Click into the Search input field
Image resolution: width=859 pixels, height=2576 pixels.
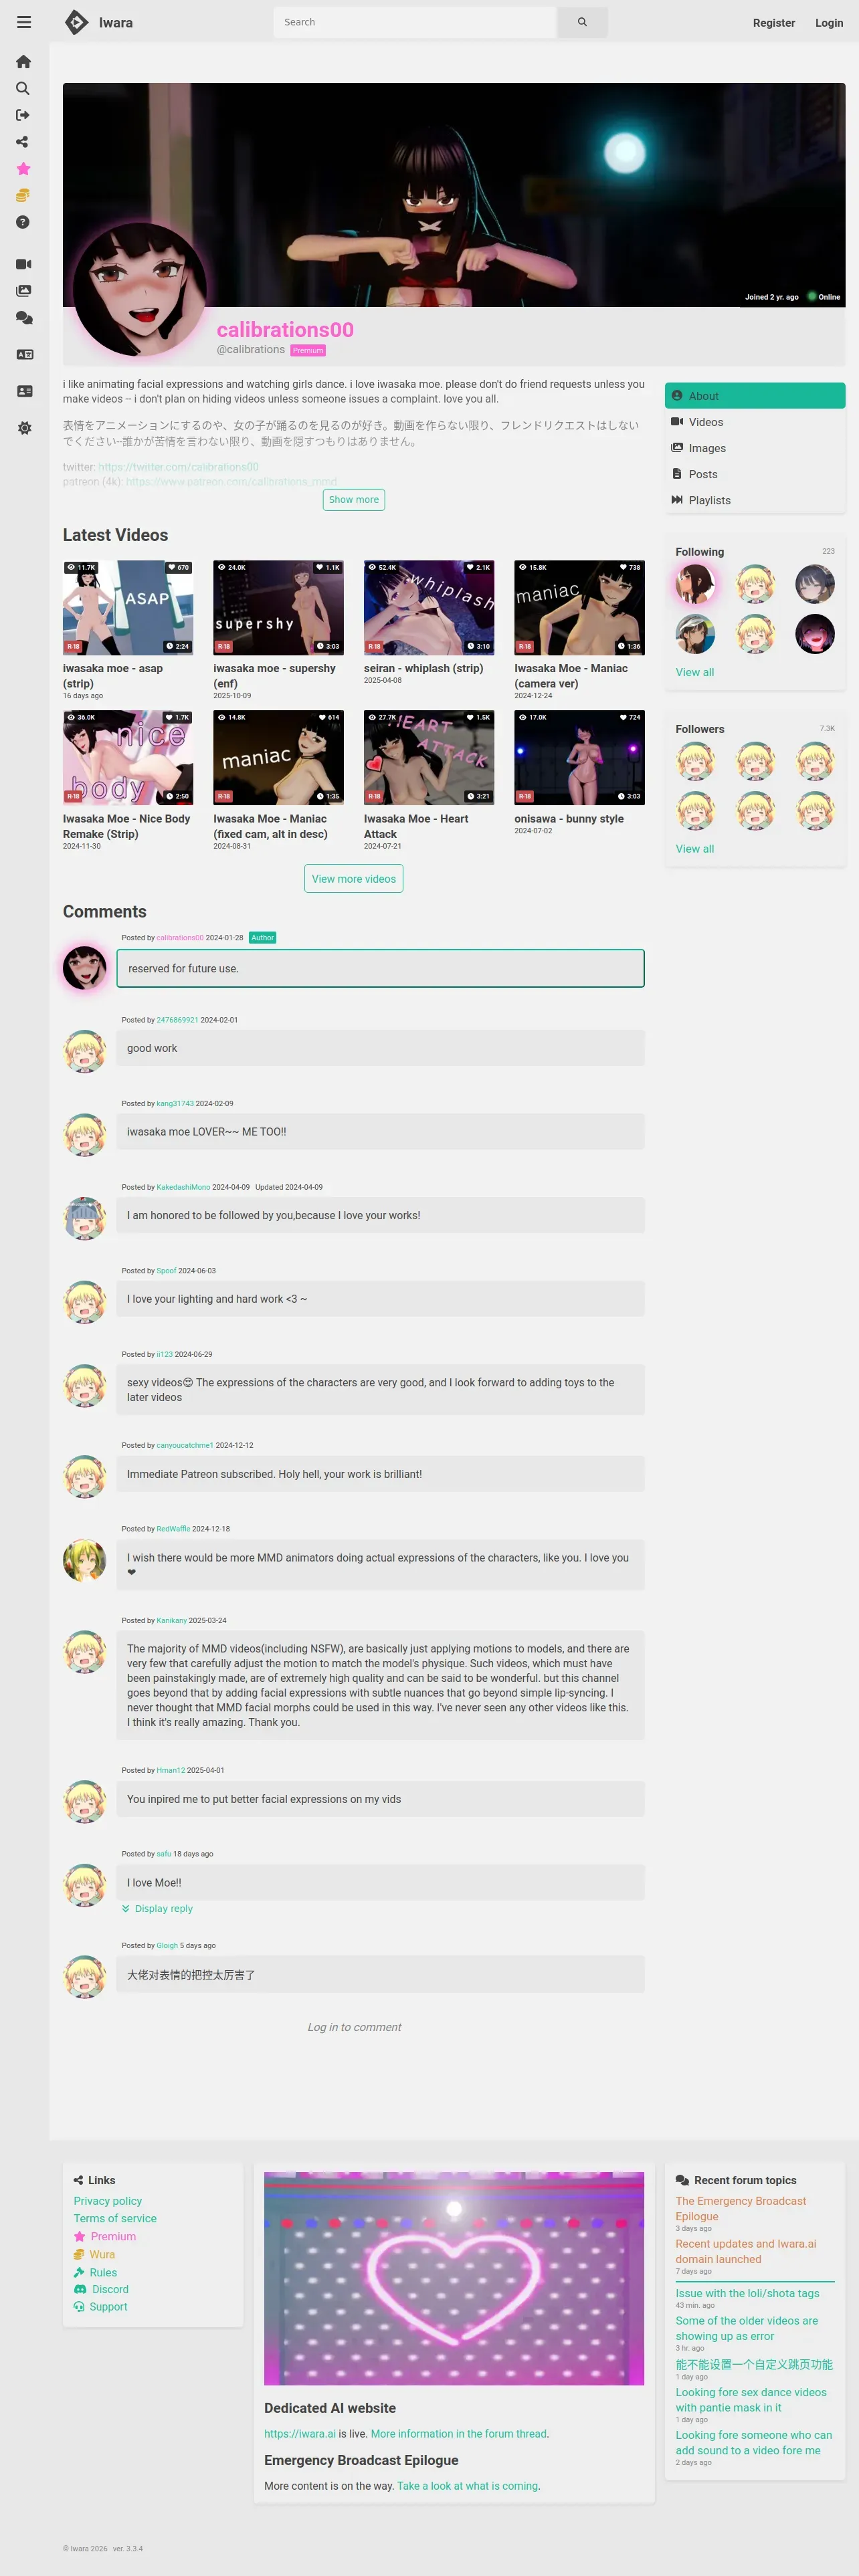click(x=414, y=22)
